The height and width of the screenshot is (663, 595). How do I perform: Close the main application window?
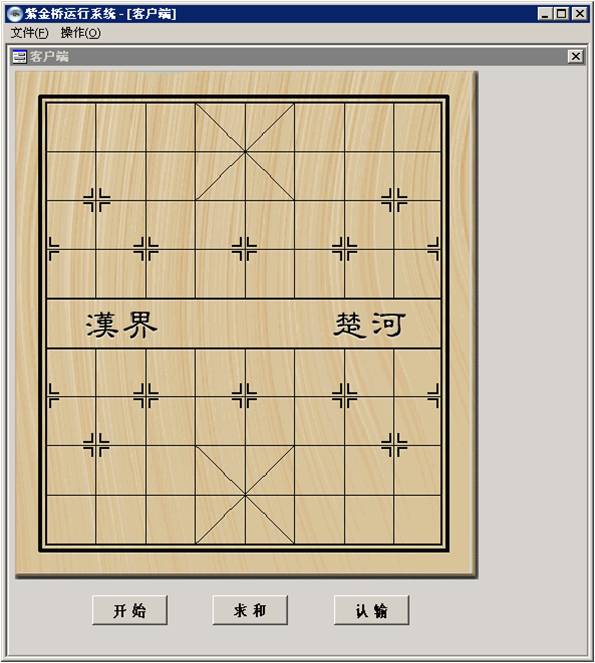[580, 14]
